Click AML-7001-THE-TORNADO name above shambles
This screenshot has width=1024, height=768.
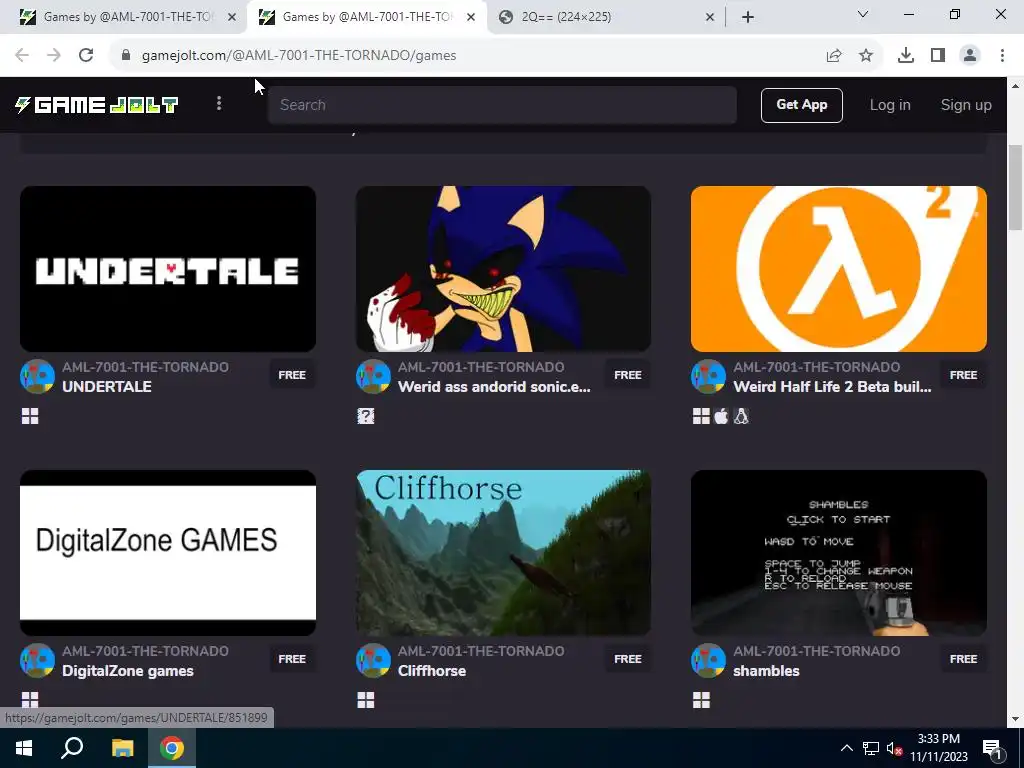pos(816,651)
